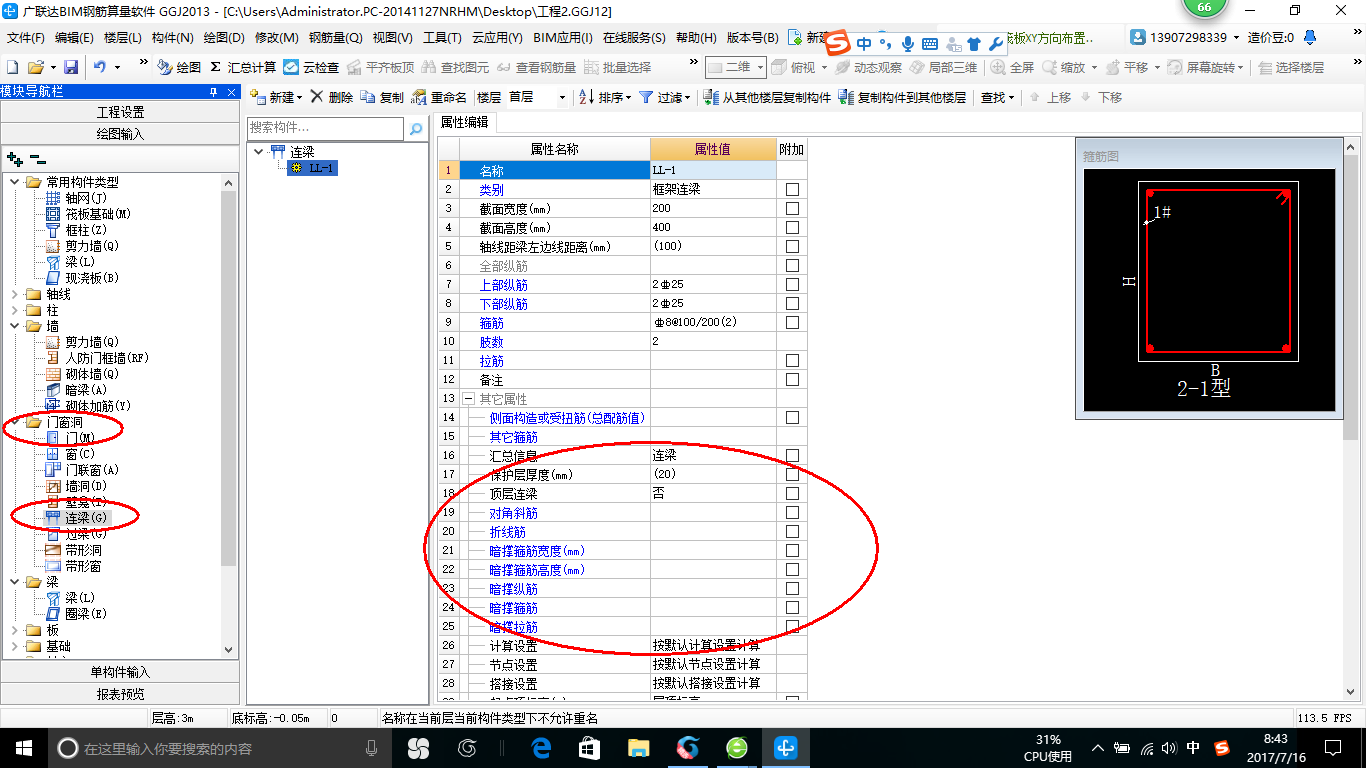The width and height of the screenshot is (1366, 768).
Task: Click the 搜索构件 search field
Action: pyautogui.click(x=325, y=128)
